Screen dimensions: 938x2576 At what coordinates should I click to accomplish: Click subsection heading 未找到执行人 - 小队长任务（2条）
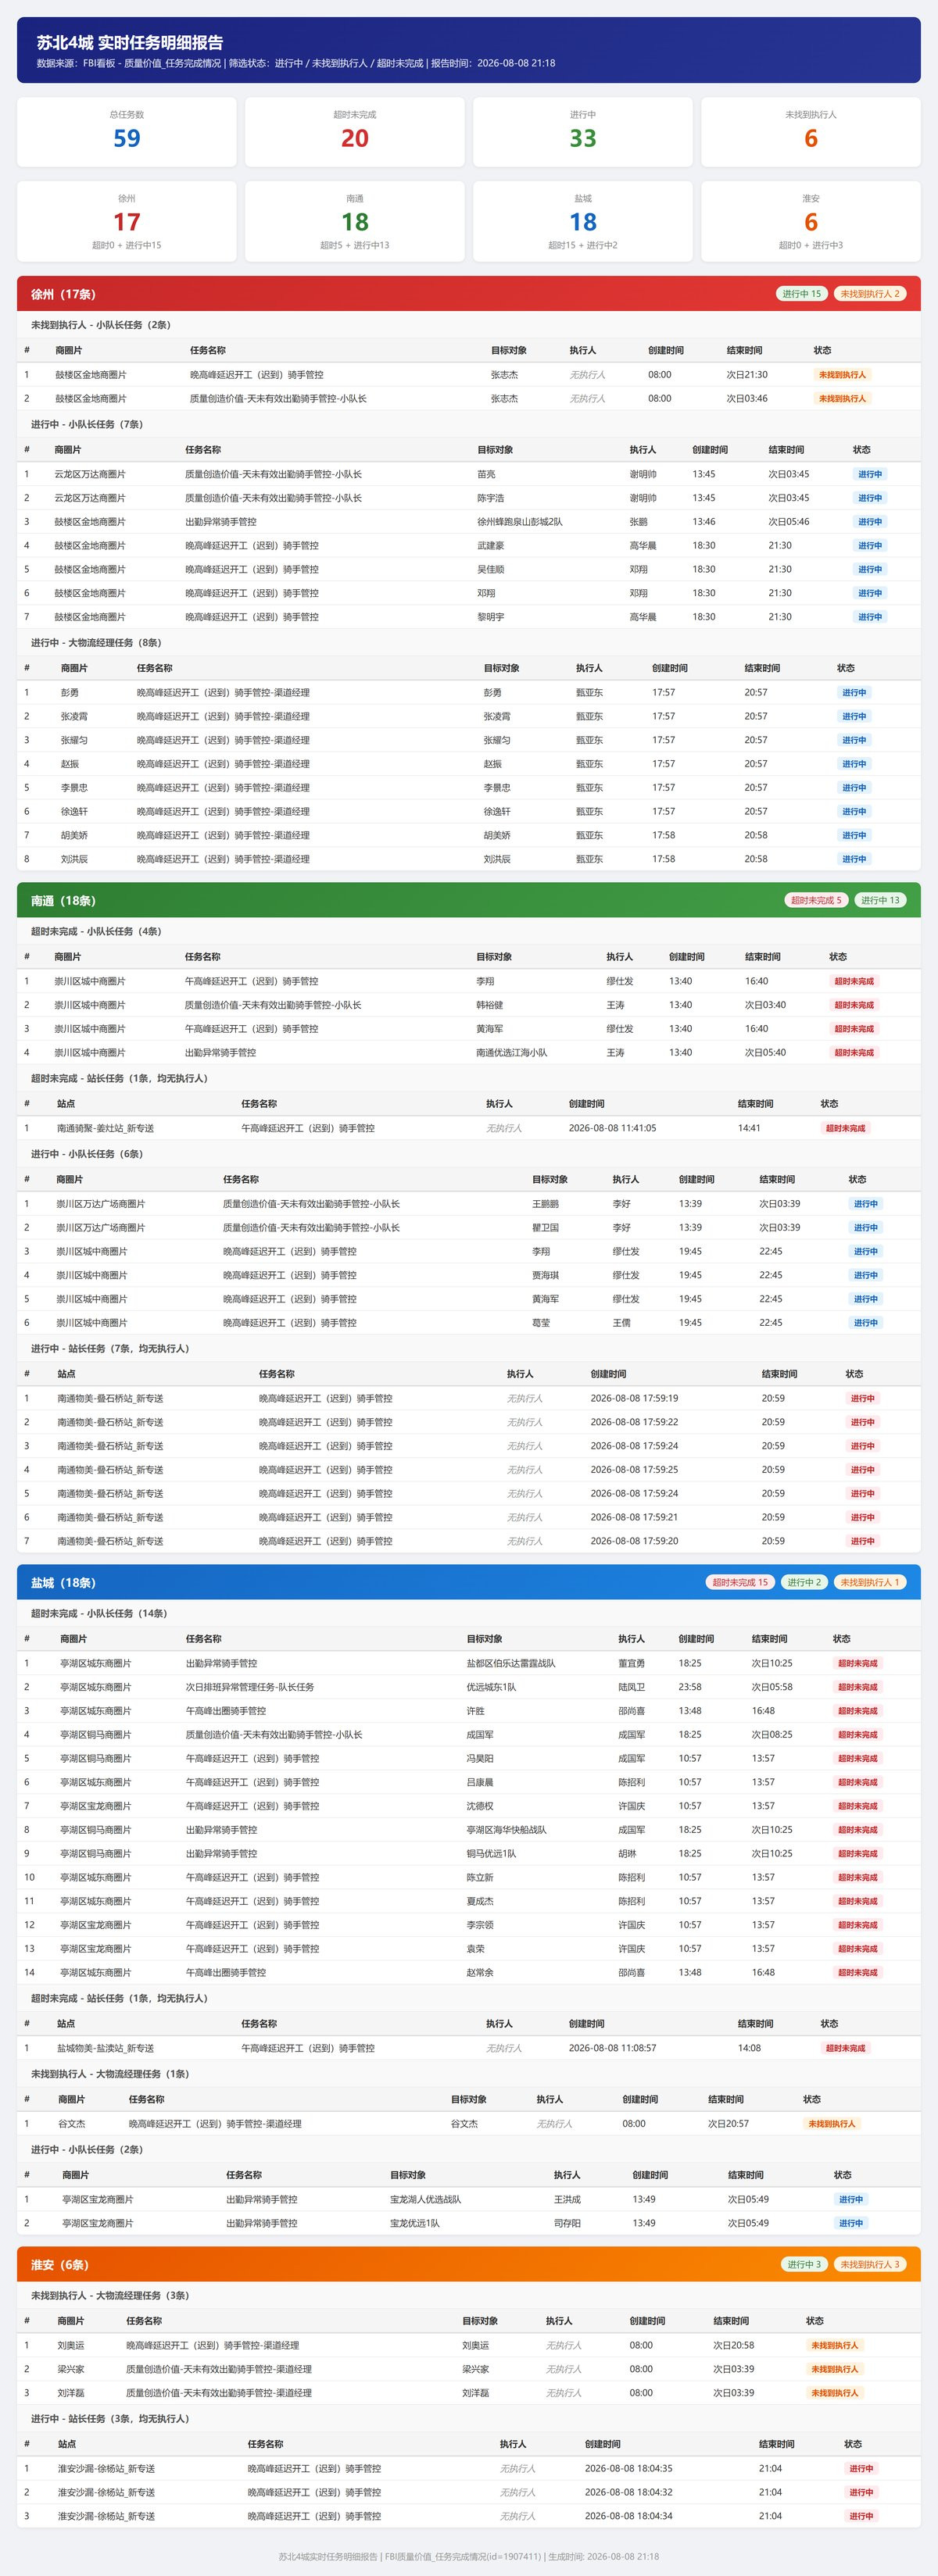101,325
